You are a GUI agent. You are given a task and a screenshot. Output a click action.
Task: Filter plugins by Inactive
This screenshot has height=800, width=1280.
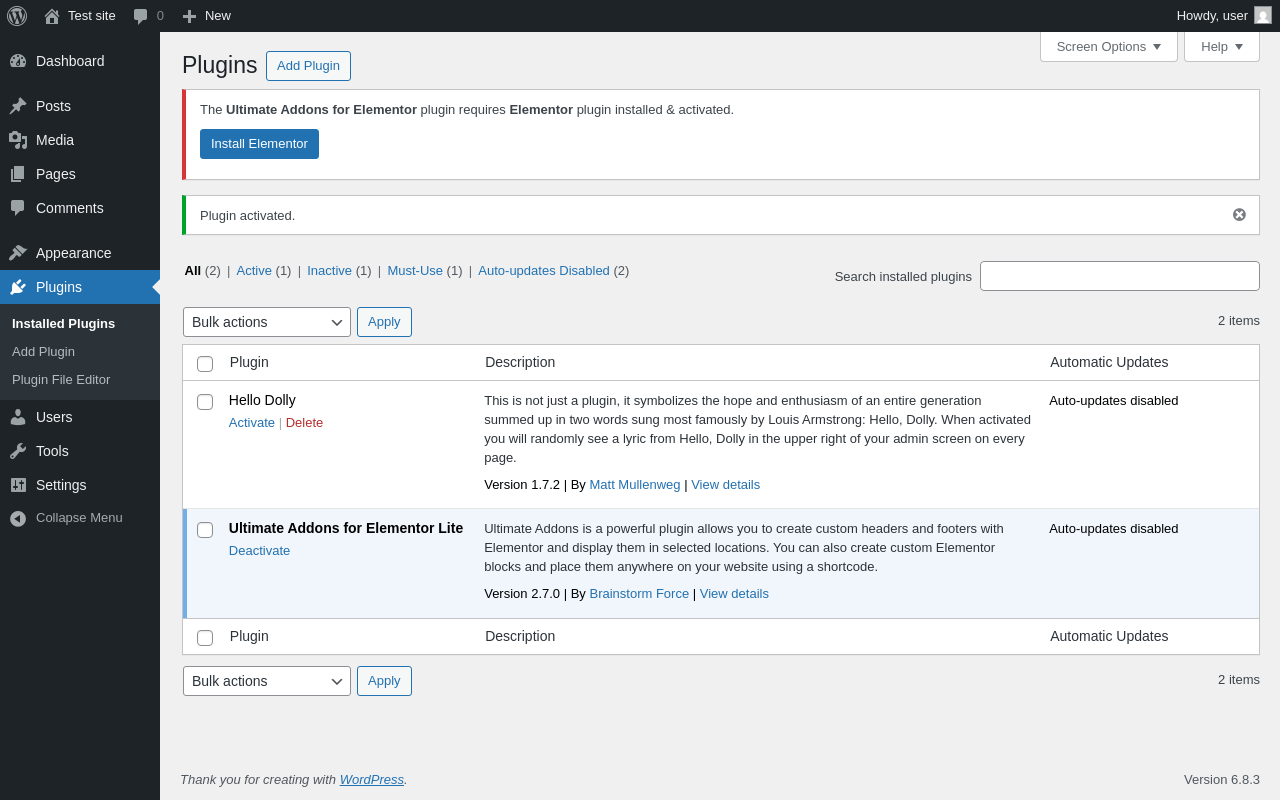pos(329,271)
